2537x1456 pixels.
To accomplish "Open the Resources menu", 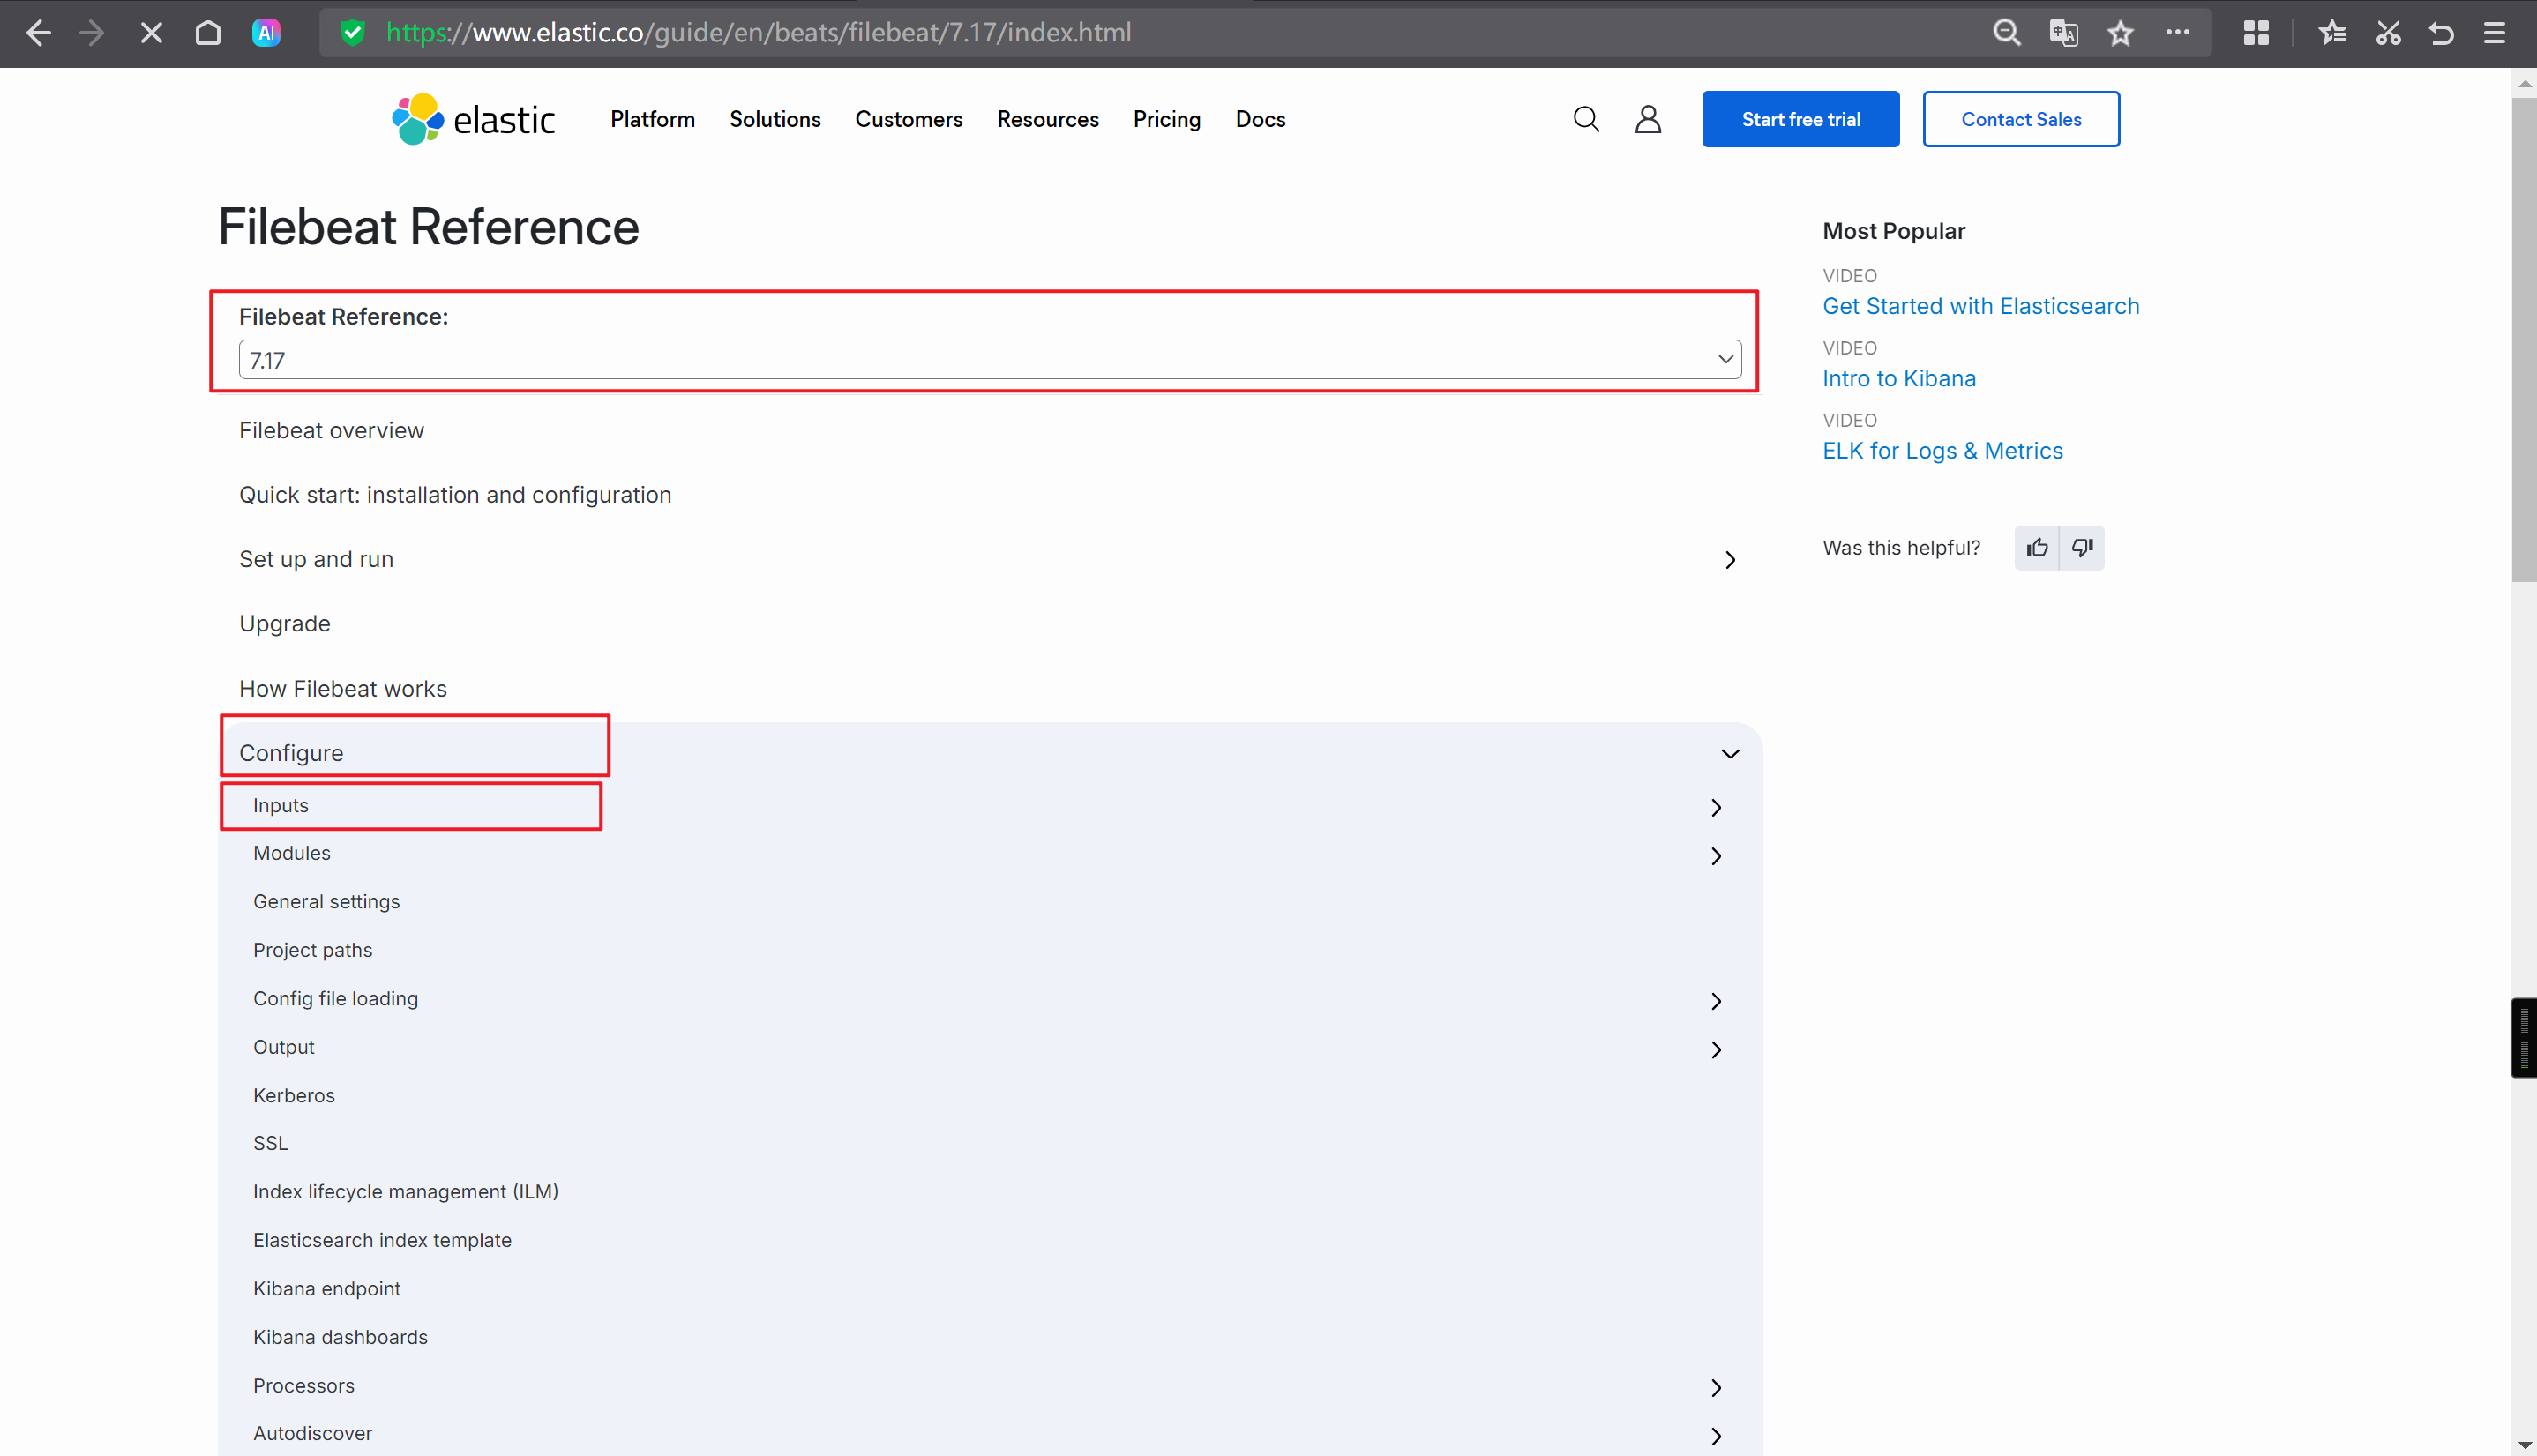I will (1048, 119).
